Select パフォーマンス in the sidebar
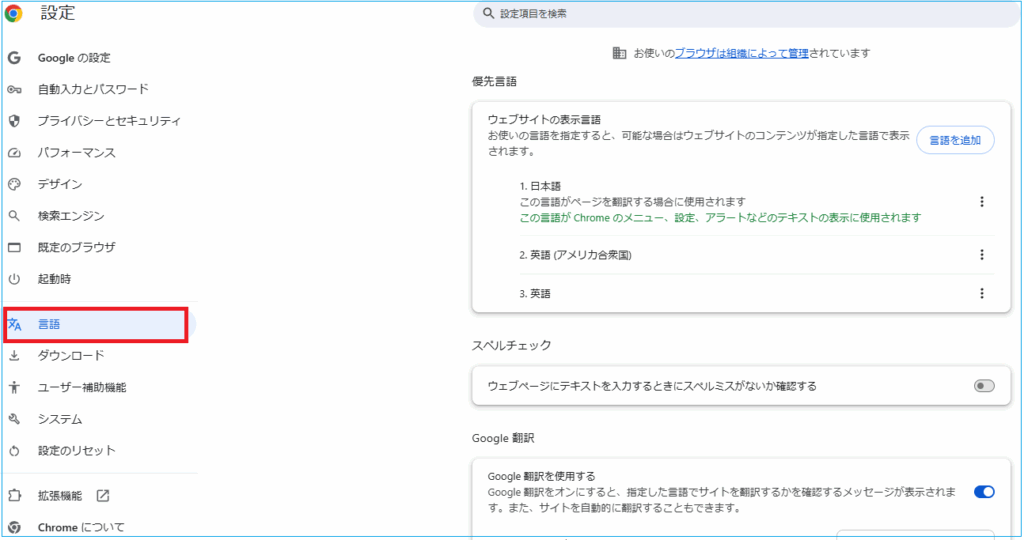 click(76, 153)
